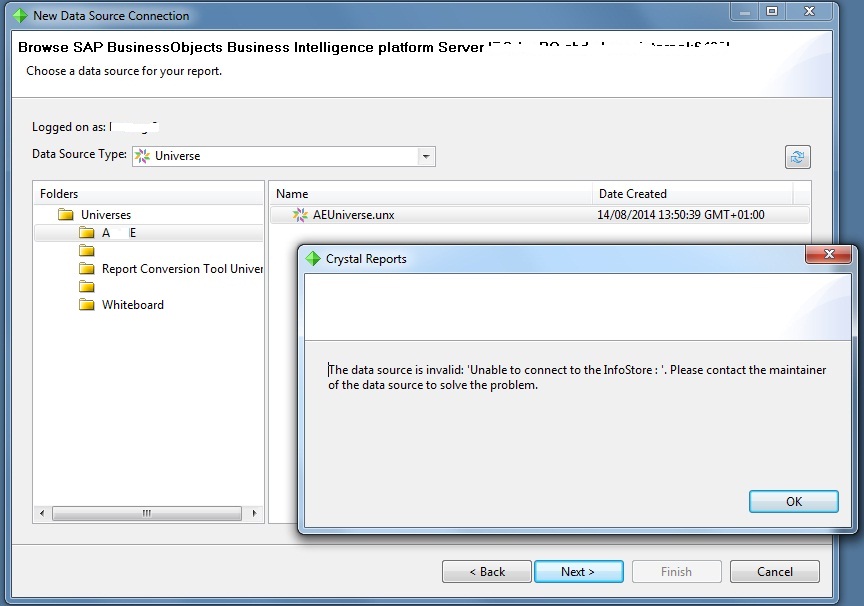The image size is (864, 606).
Task: Click the unnamed folder above Whiteboard
Action: tap(87, 286)
